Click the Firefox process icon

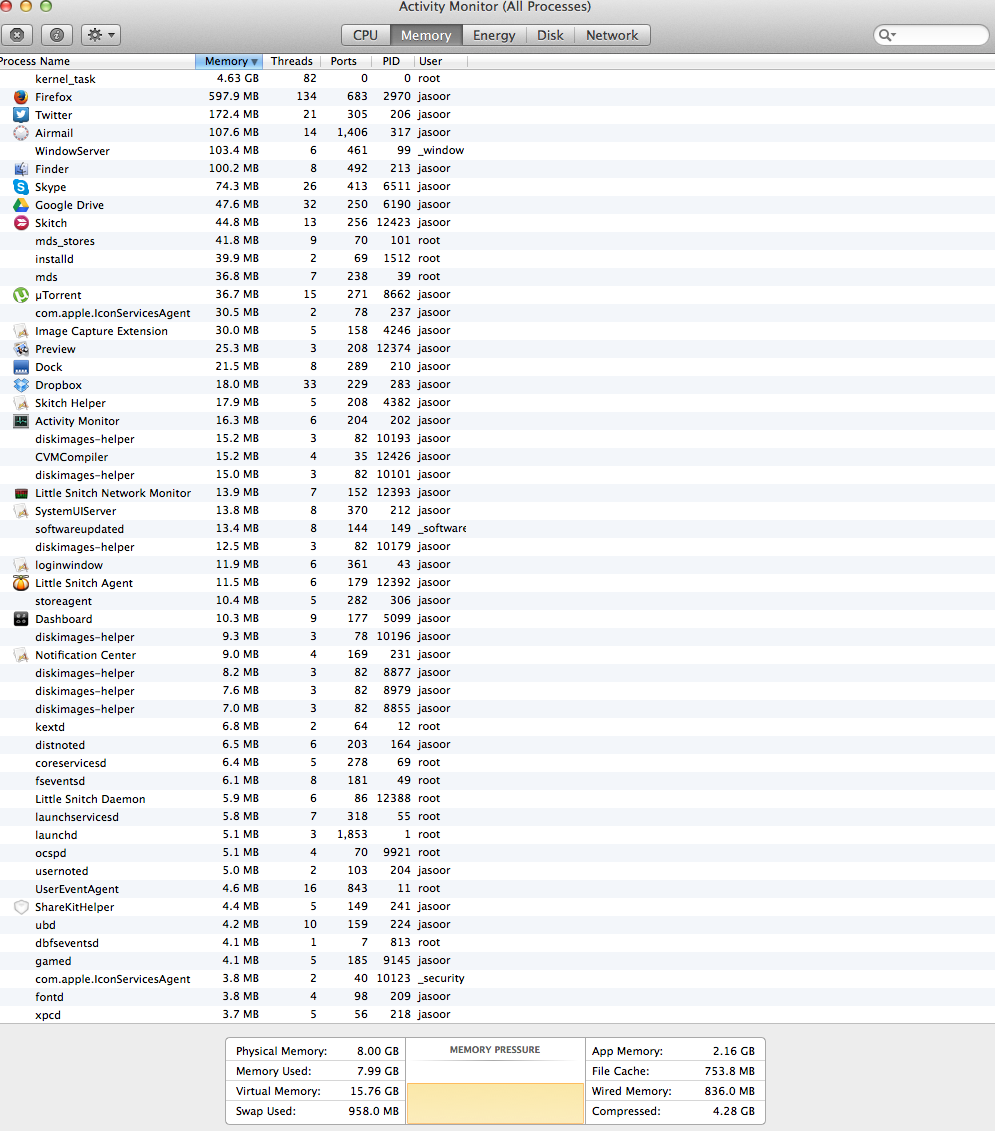click(x=21, y=97)
